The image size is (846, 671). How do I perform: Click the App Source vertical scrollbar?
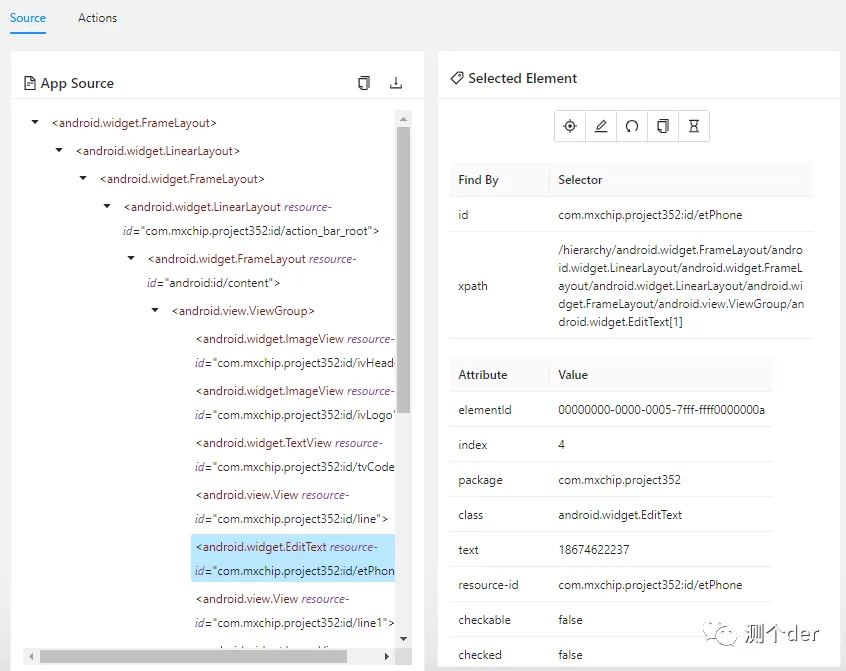pyautogui.click(x=403, y=270)
